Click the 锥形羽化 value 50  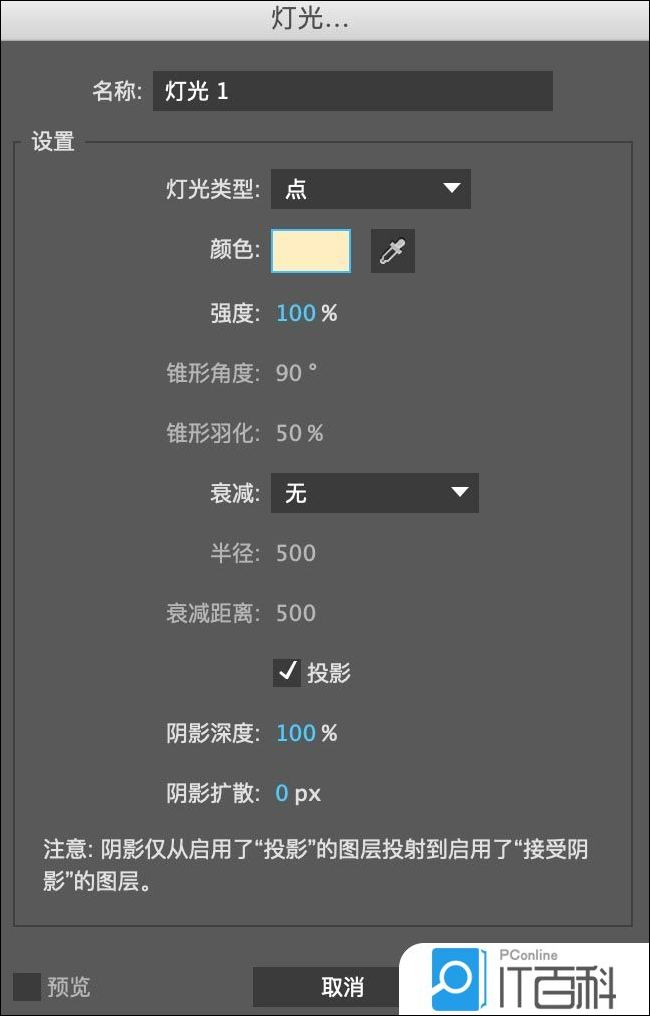click(289, 433)
